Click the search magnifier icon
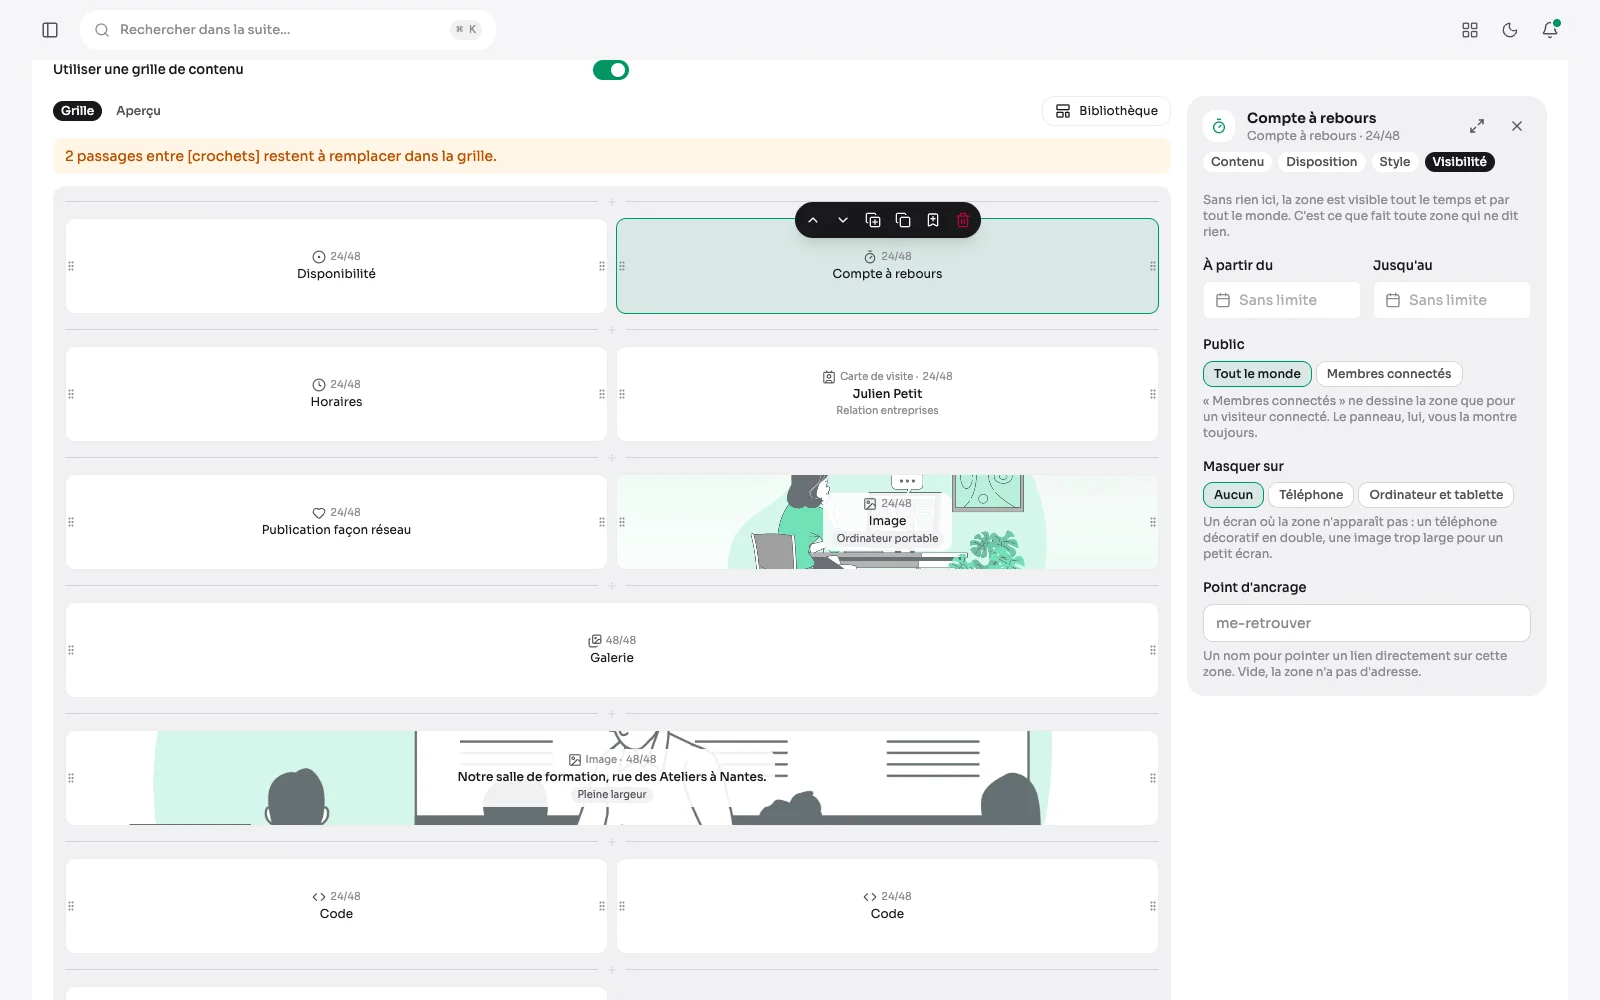 coord(102,30)
